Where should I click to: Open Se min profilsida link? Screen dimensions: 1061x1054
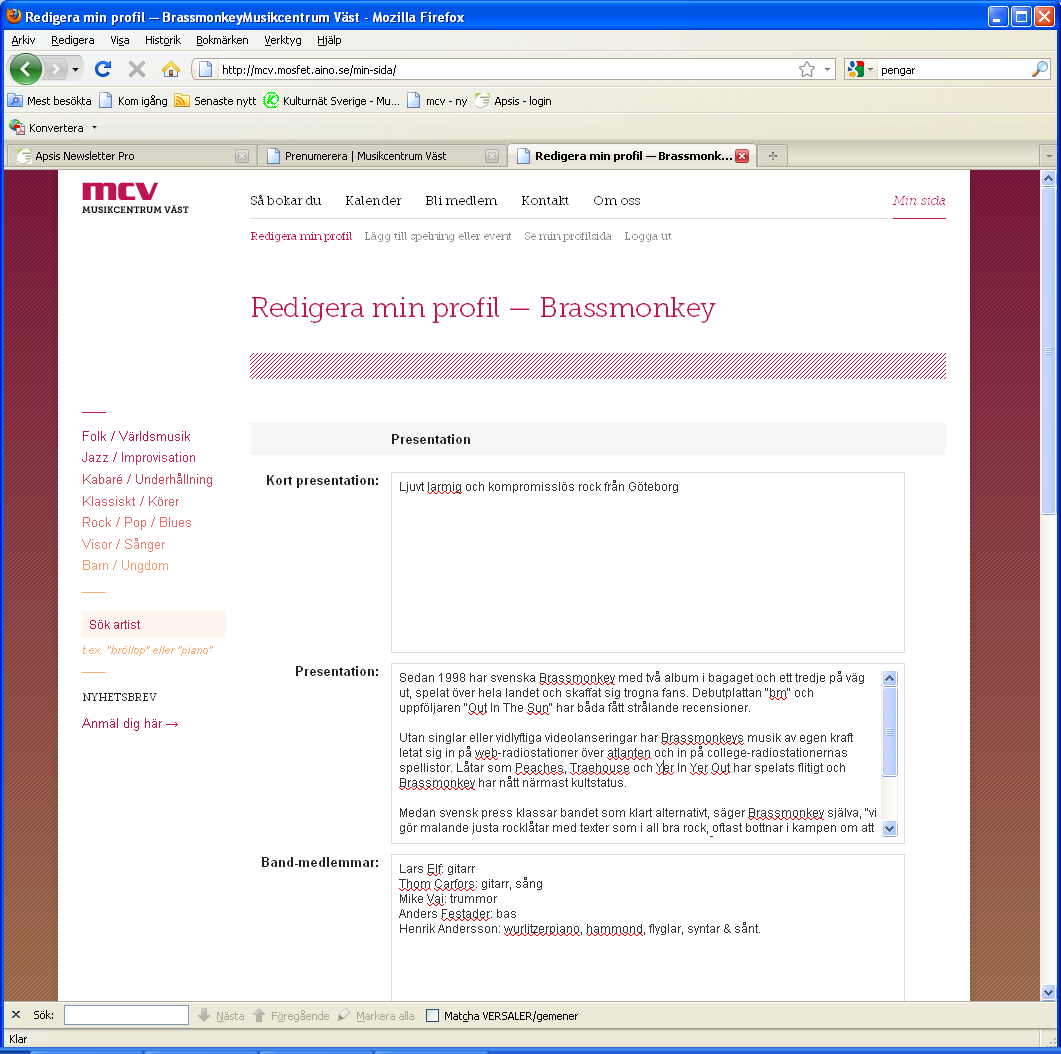tap(568, 236)
